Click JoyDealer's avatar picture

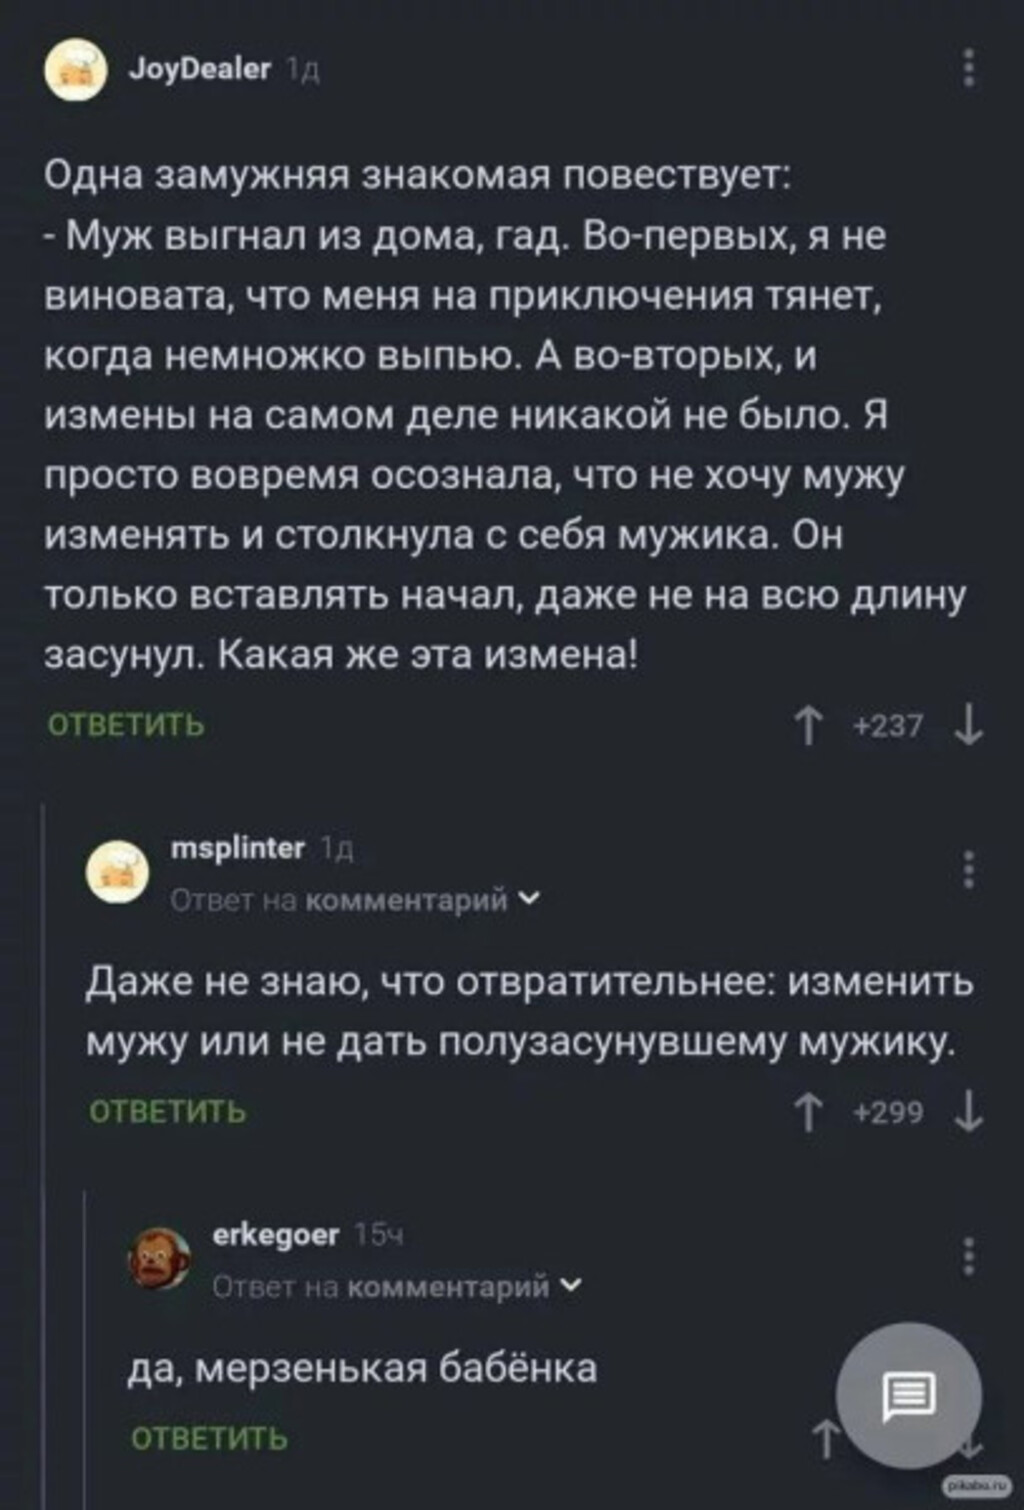(x=75, y=70)
